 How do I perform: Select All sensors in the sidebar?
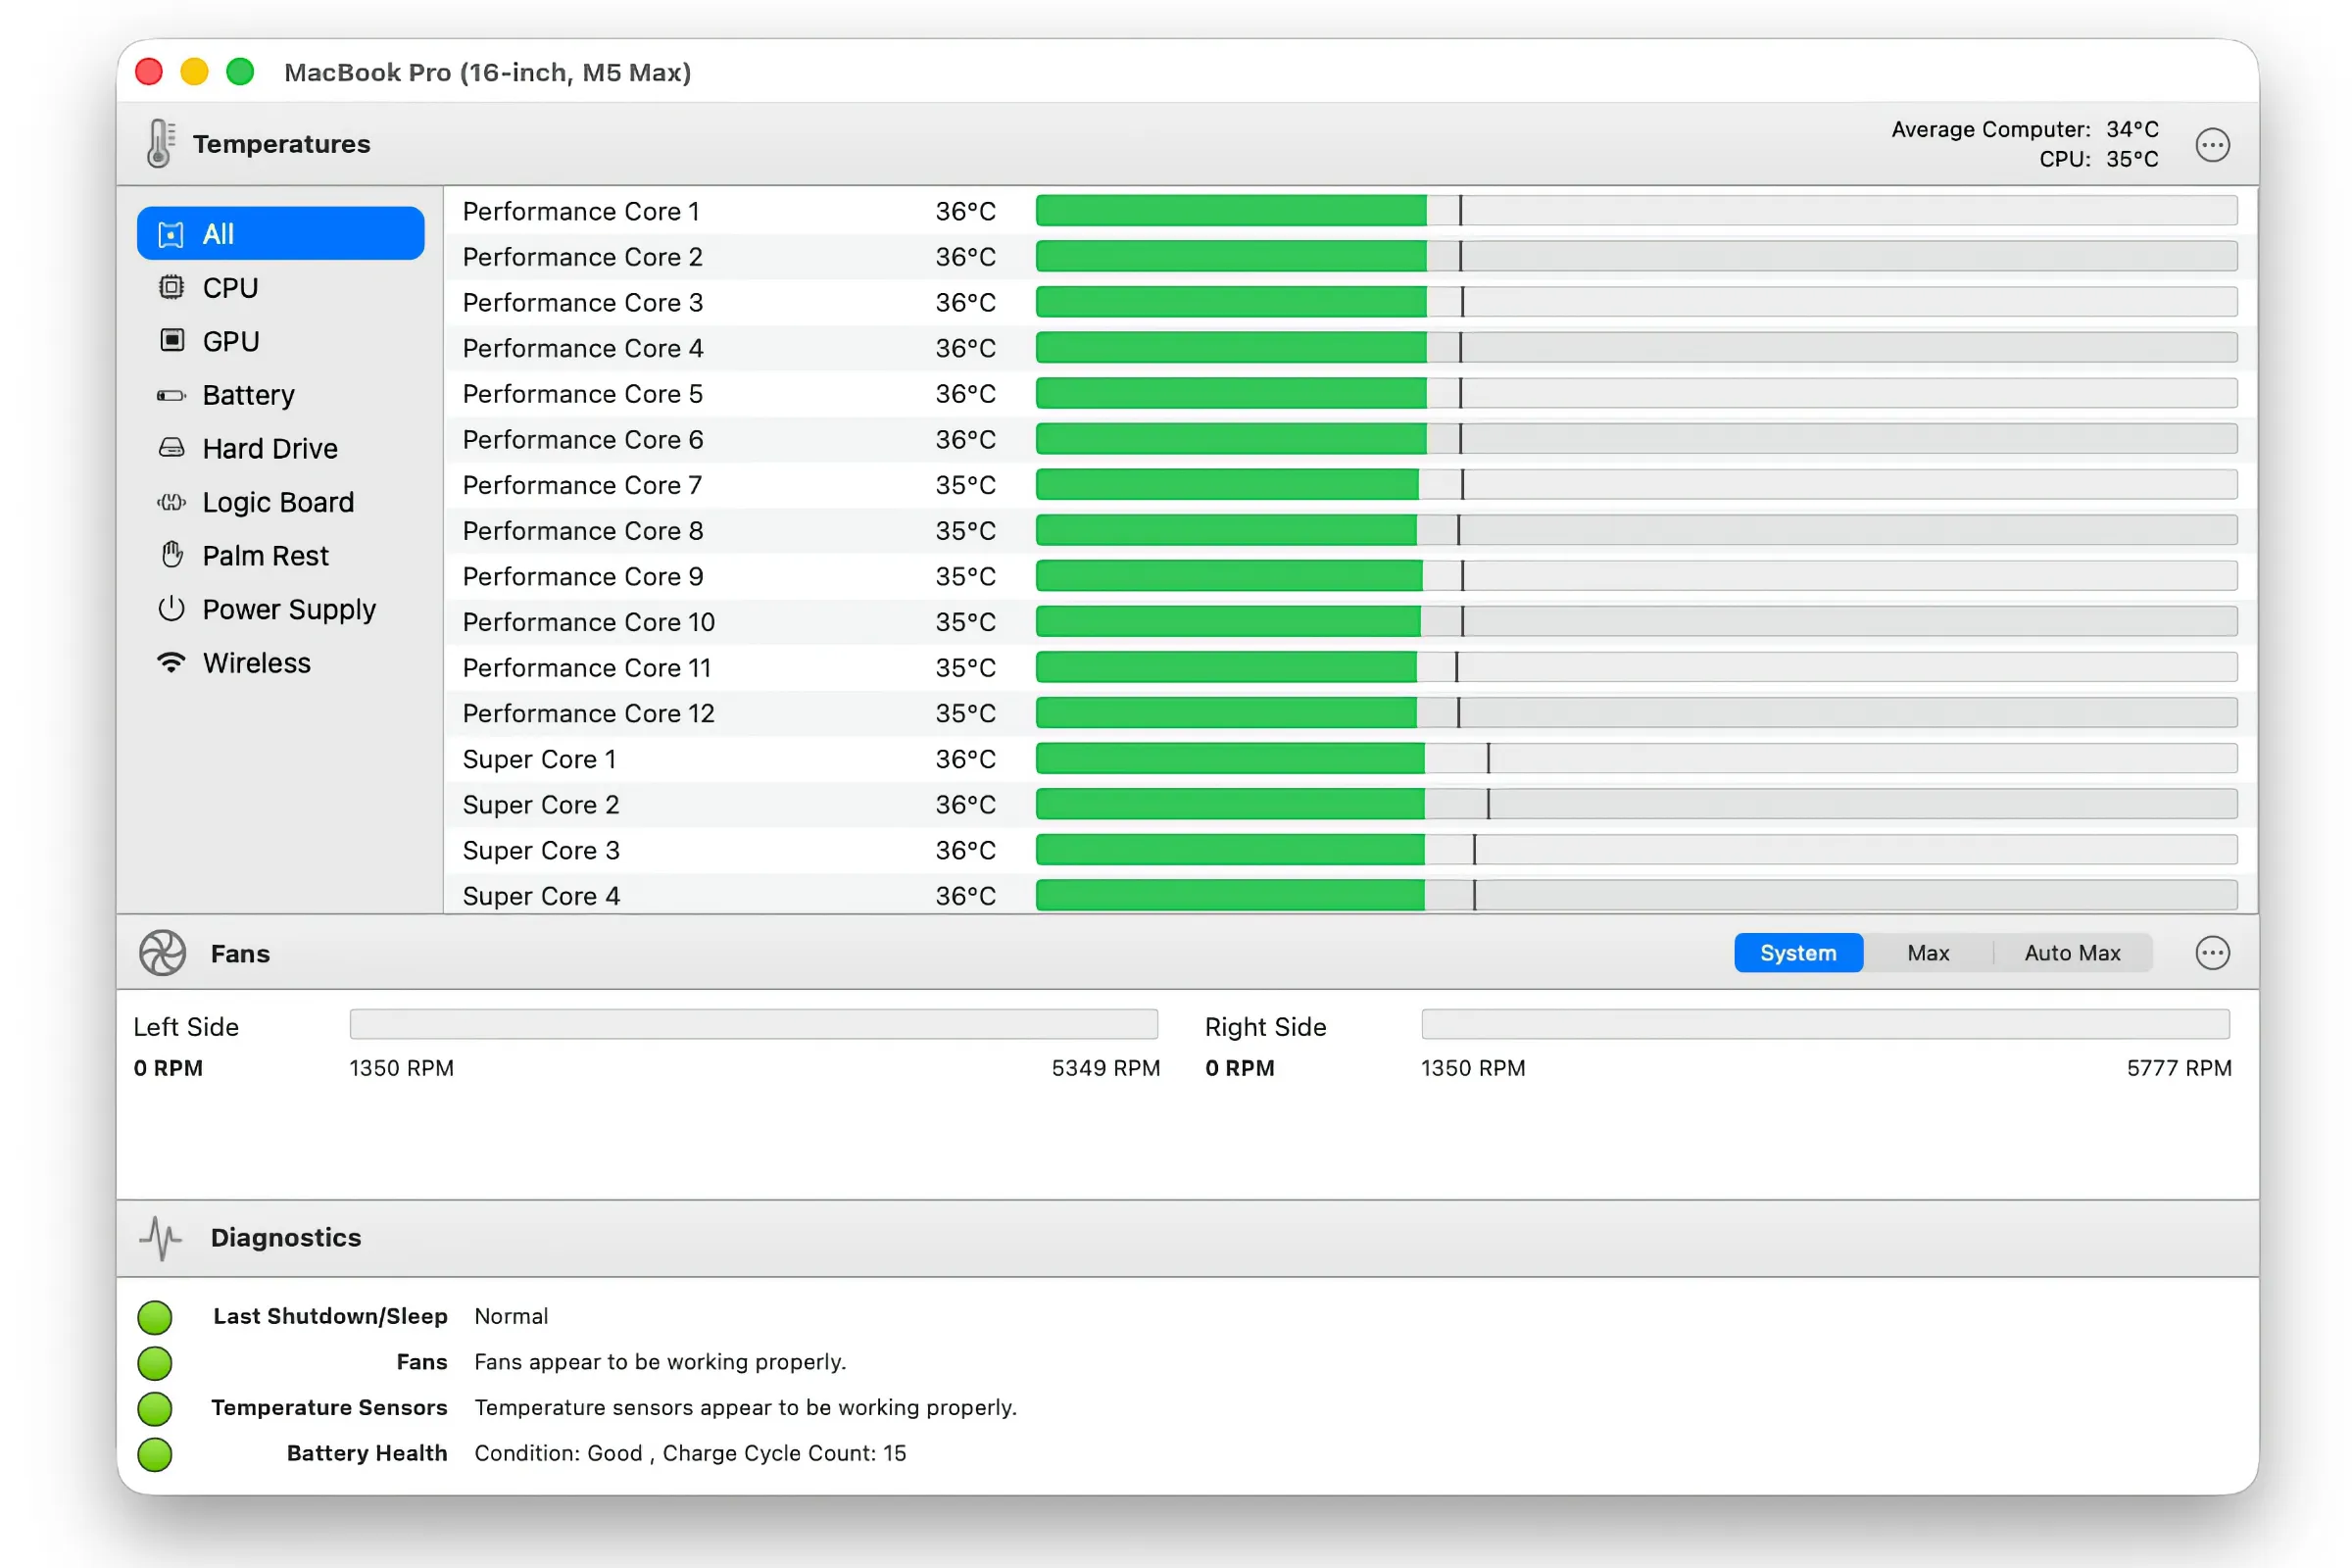(281, 234)
